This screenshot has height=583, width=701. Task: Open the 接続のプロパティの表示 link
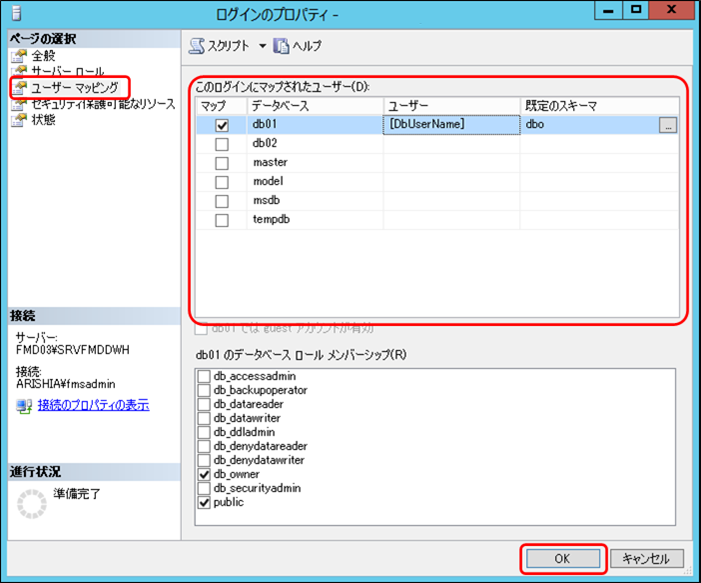pos(93,405)
